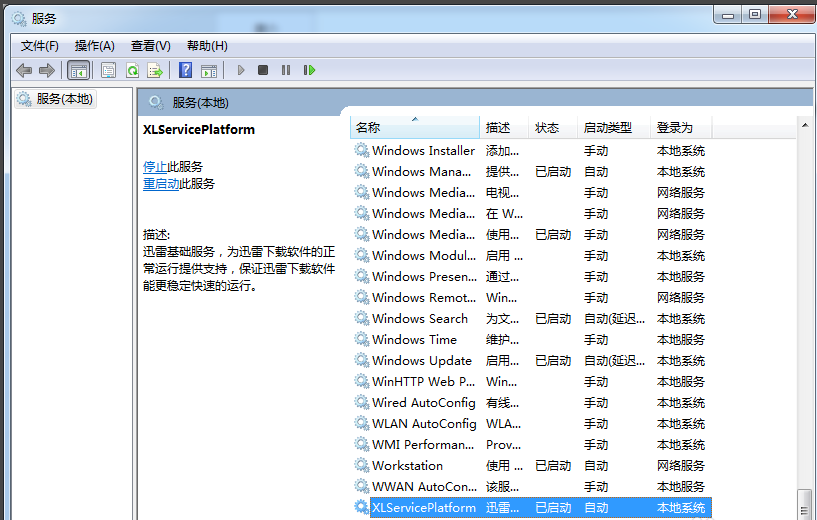817x520 pixels.
Task: Click 本地服务 login of Windows Time row
Action: pyautogui.click(x=680, y=339)
